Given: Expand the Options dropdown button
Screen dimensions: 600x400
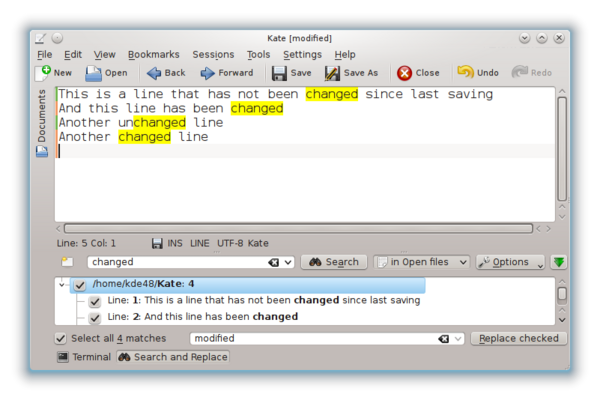Looking at the screenshot, I should click(x=510, y=262).
